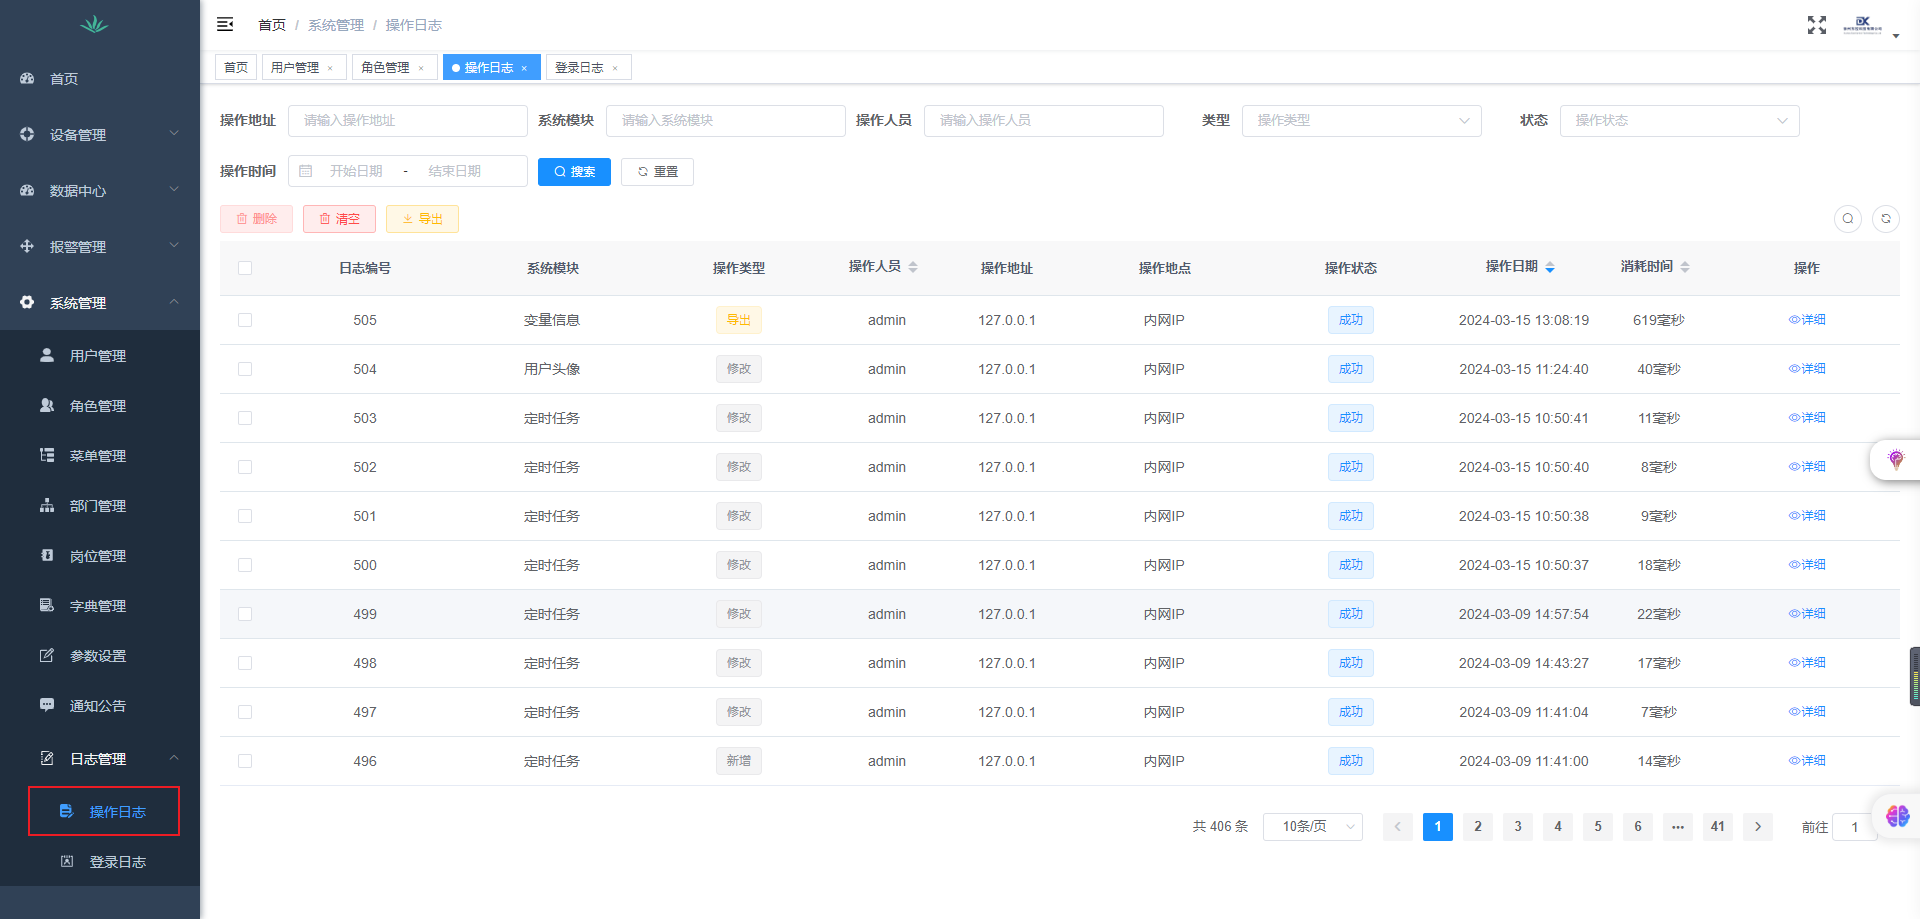The image size is (1920, 919).
Task: Toggle fullscreen mode icon
Action: (1817, 25)
